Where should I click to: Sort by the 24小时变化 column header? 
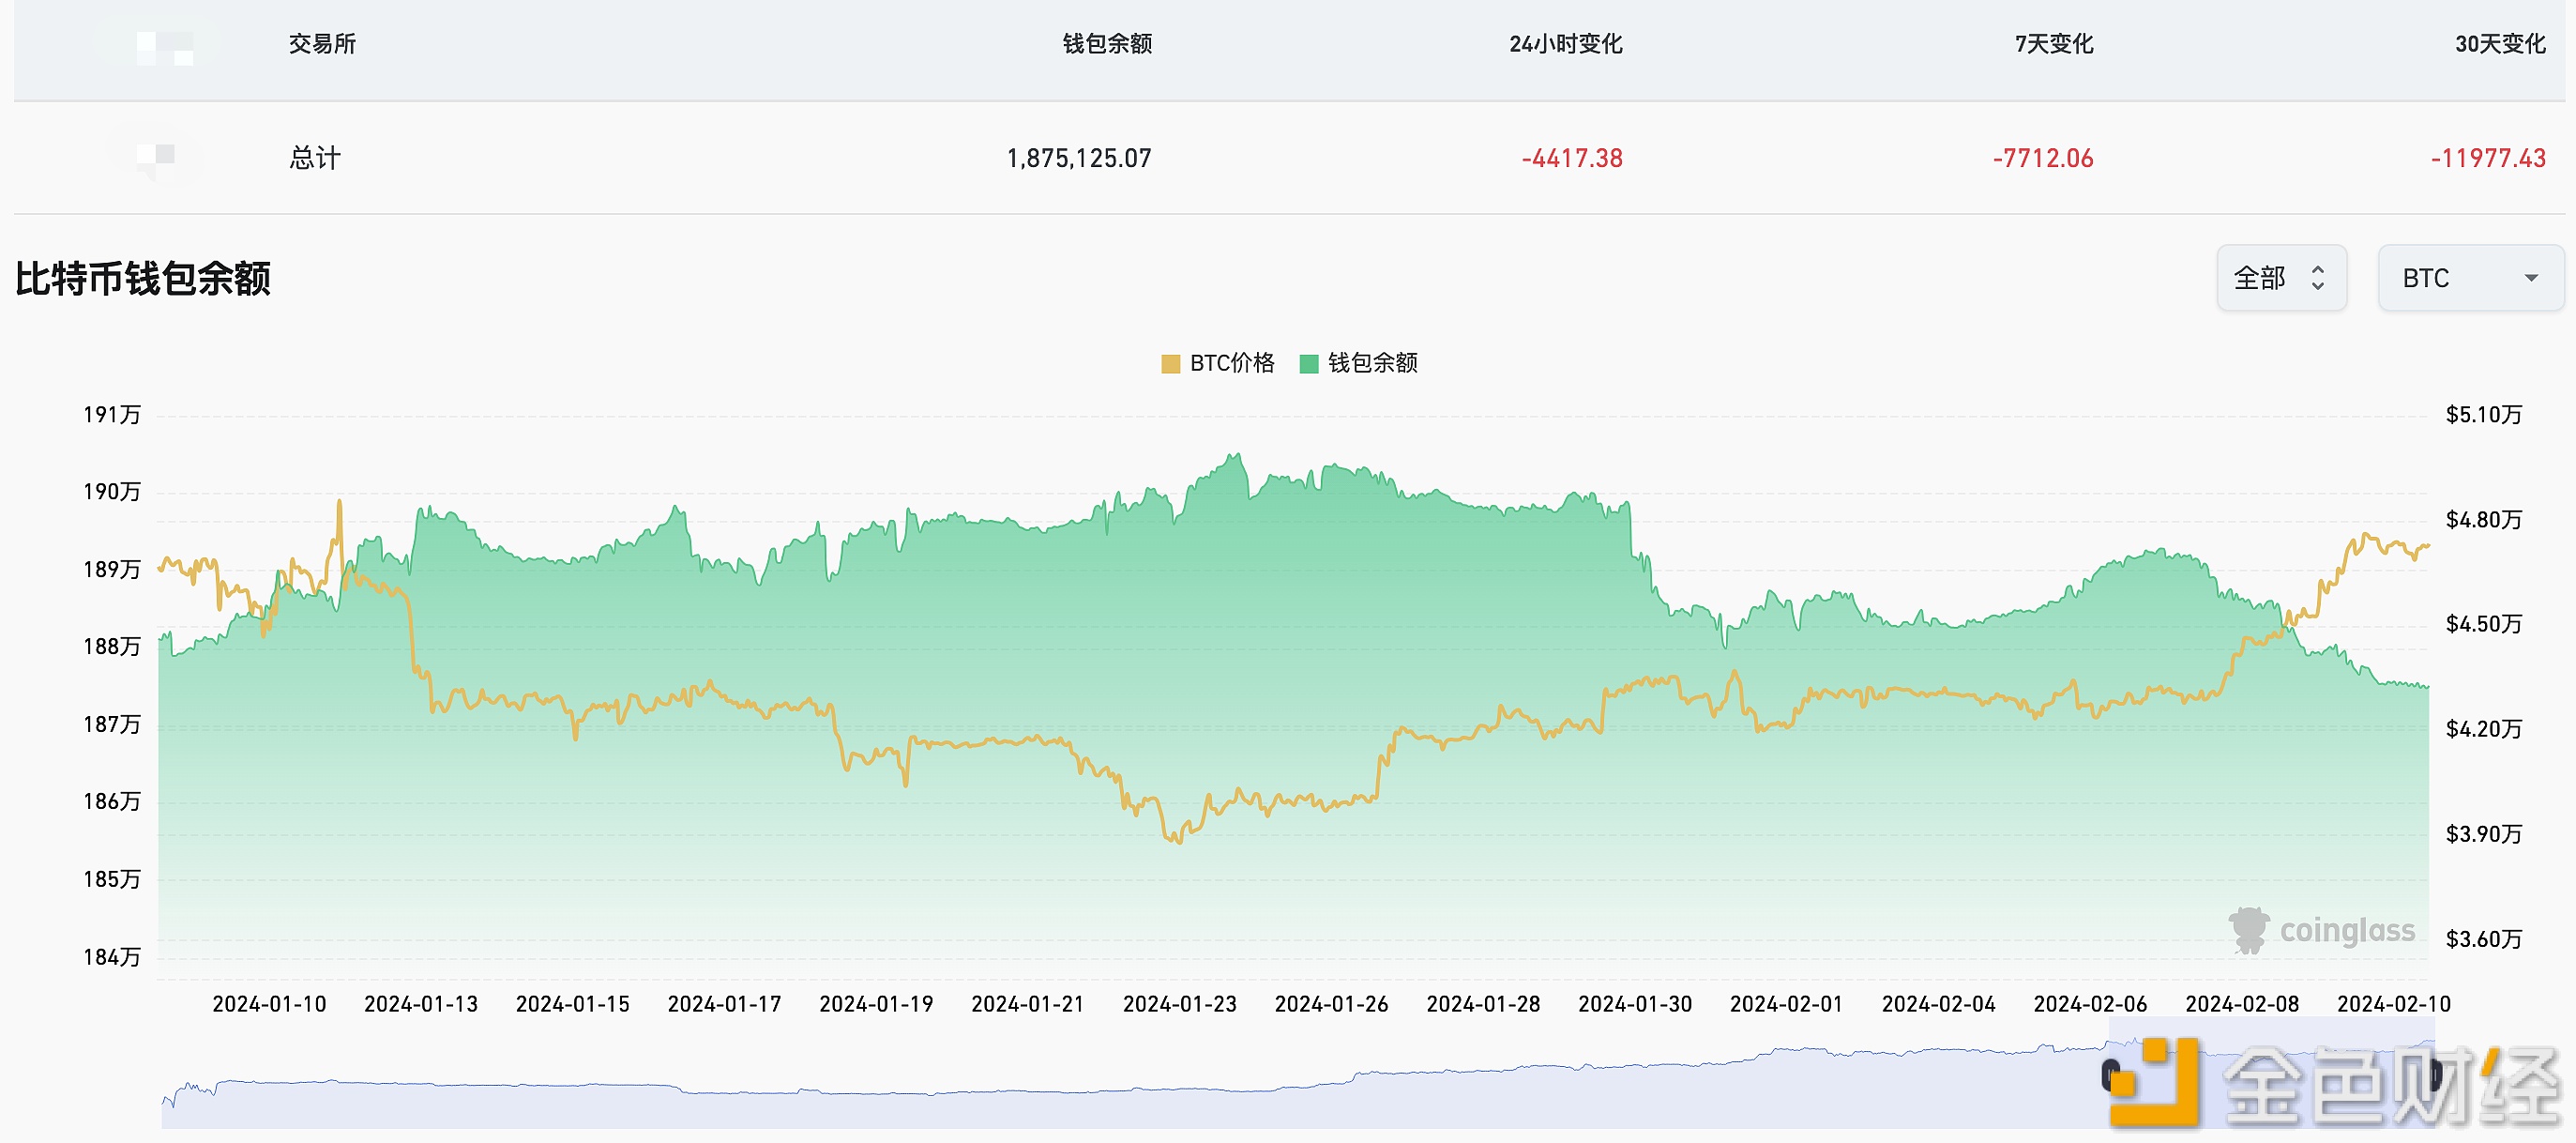coord(1566,44)
